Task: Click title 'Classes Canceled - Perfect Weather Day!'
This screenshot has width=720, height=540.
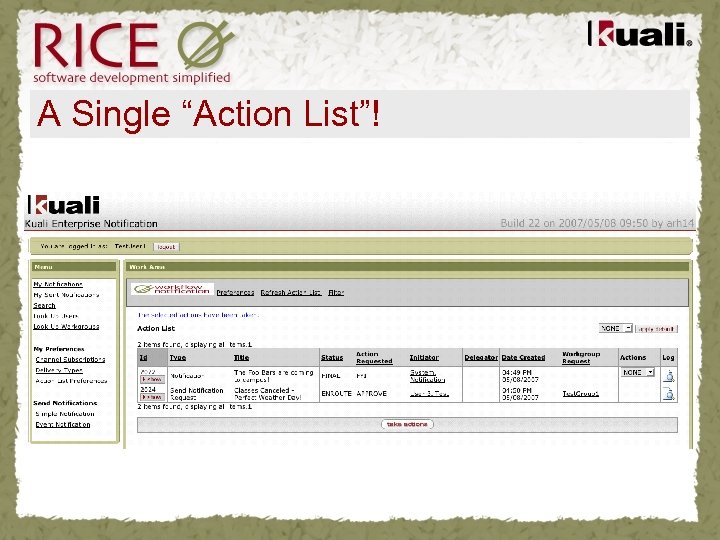Action: click(268, 394)
